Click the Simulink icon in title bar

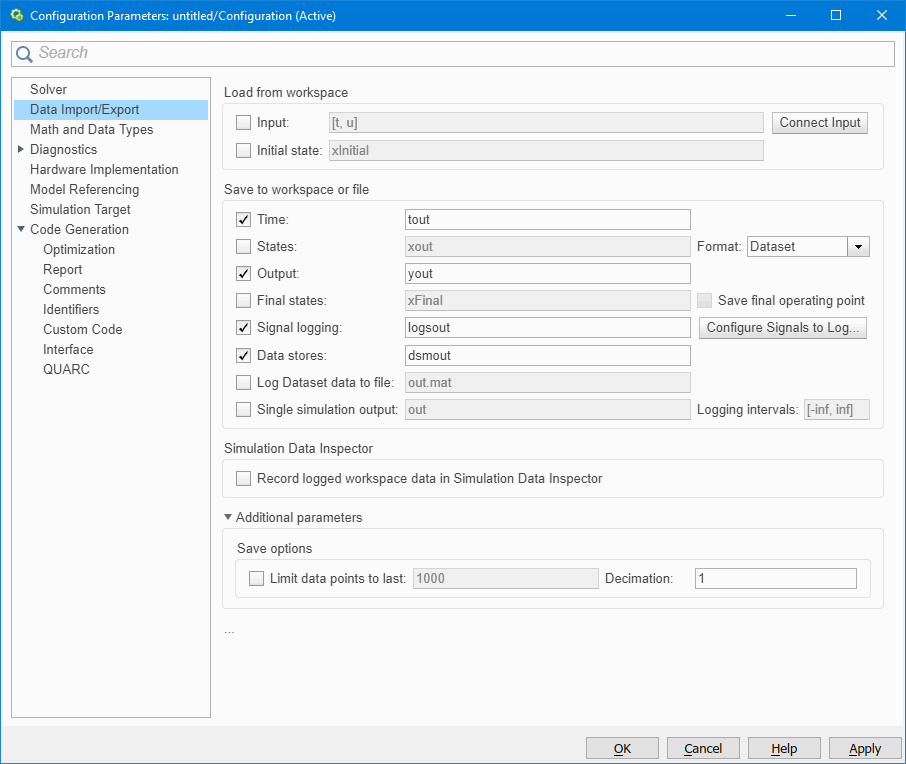[x=16, y=16]
